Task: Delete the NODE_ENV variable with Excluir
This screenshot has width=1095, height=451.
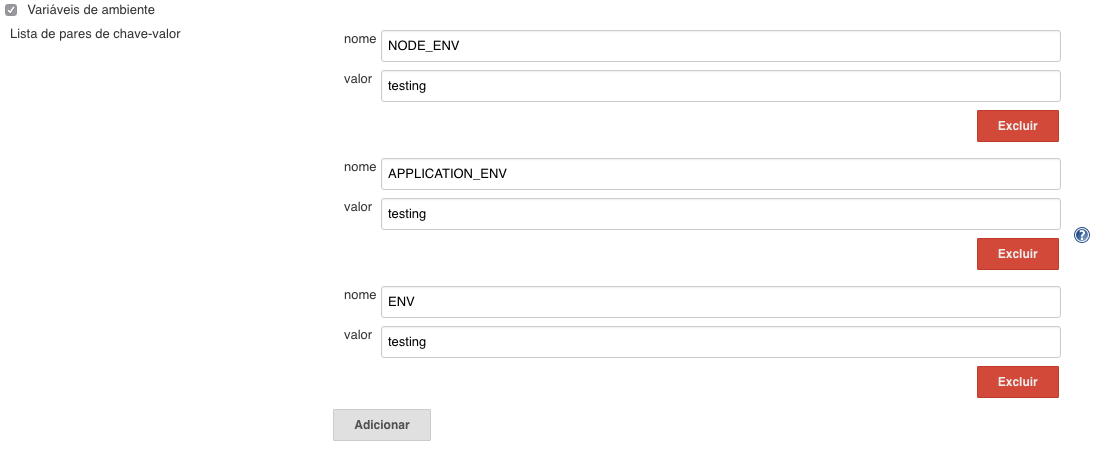Action: pos(1017,126)
